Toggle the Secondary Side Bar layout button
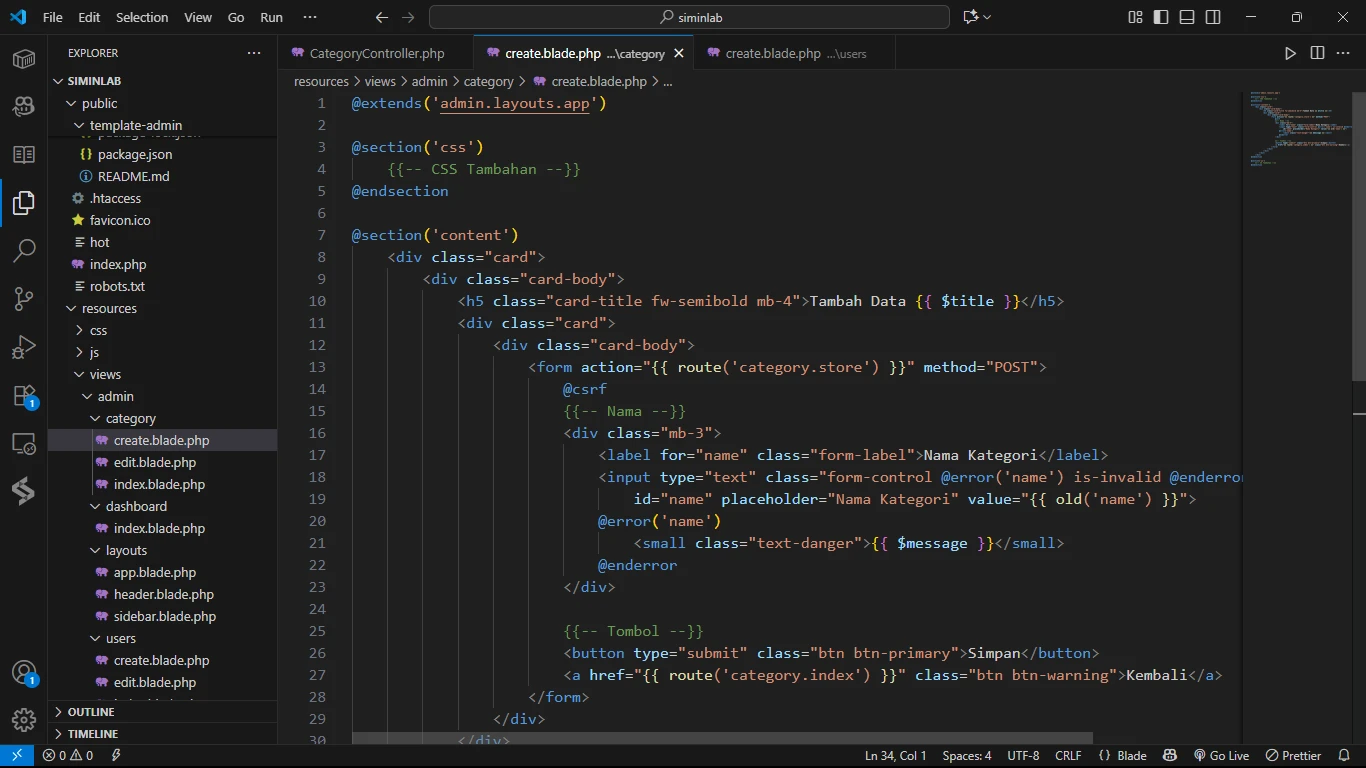The width and height of the screenshot is (1366, 768). (1213, 17)
